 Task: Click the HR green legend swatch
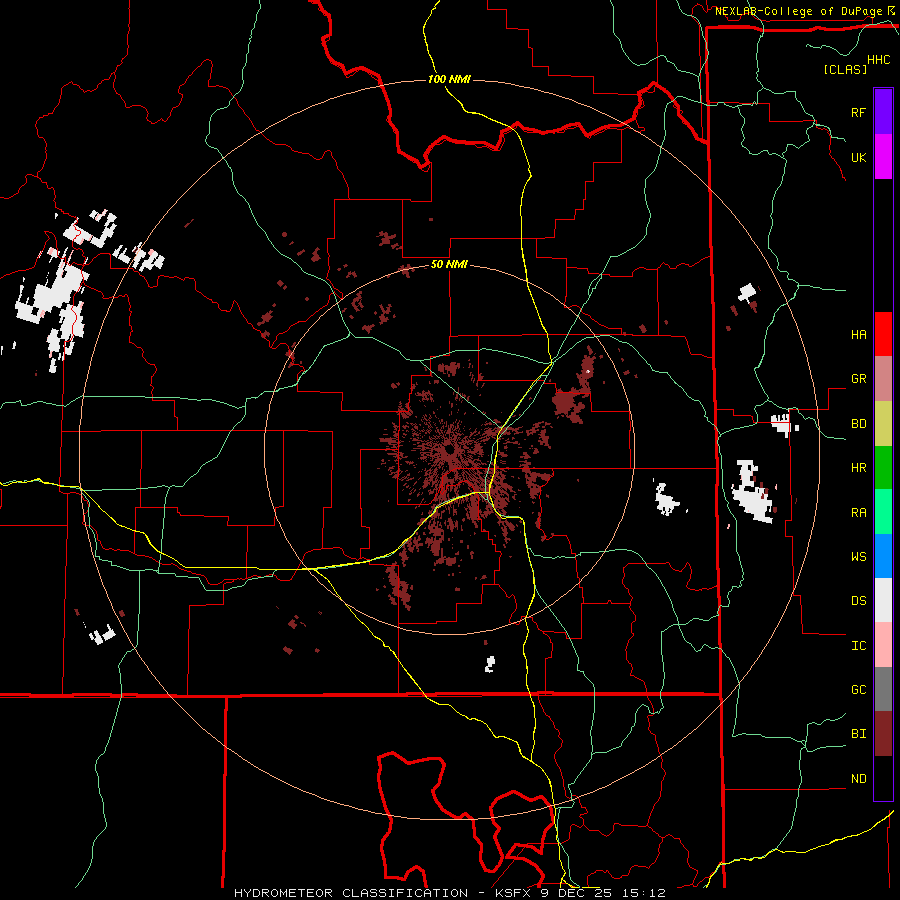pyautogui.click(x=883, y=468)
